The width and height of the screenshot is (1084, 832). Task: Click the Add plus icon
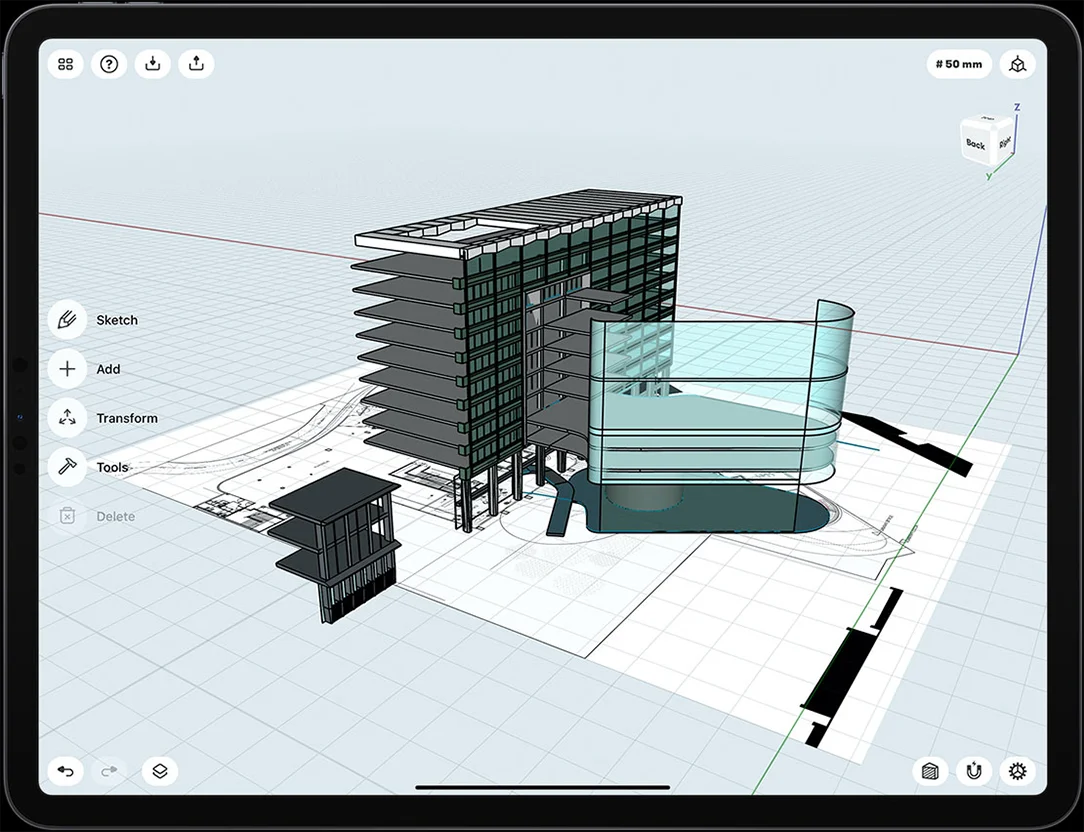67,369
